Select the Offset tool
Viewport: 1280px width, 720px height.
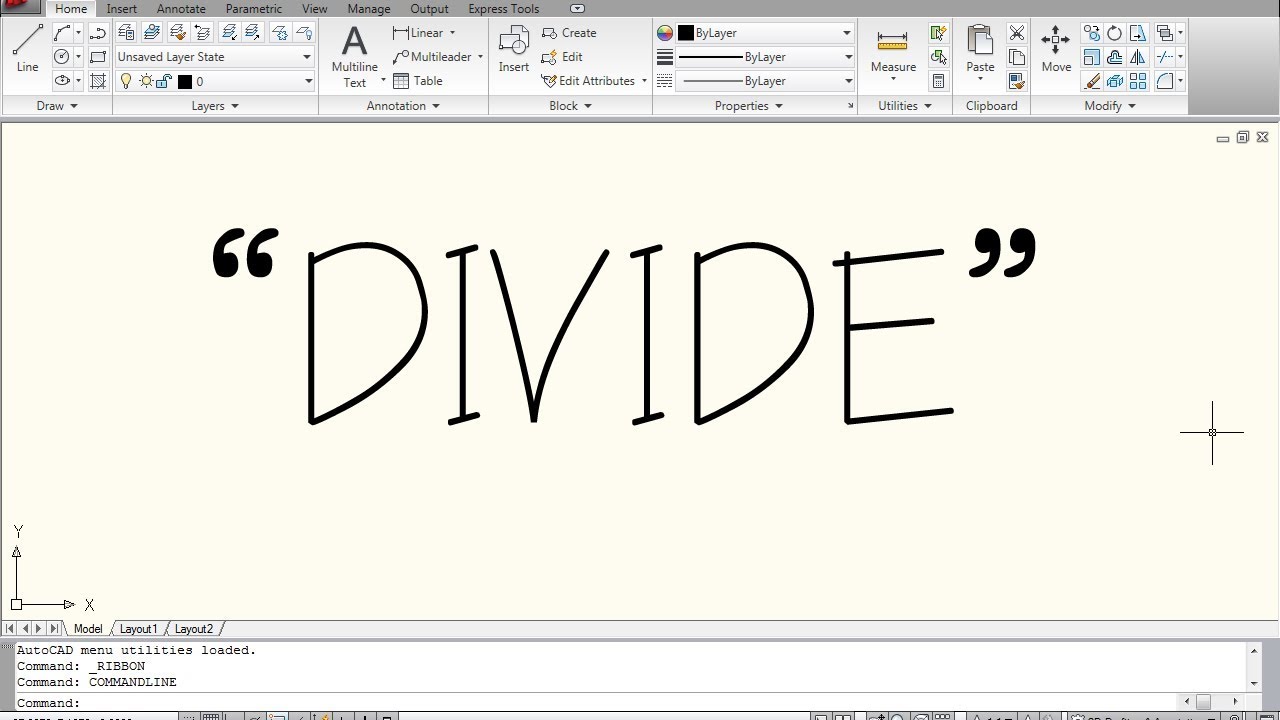click(1114, 57)
